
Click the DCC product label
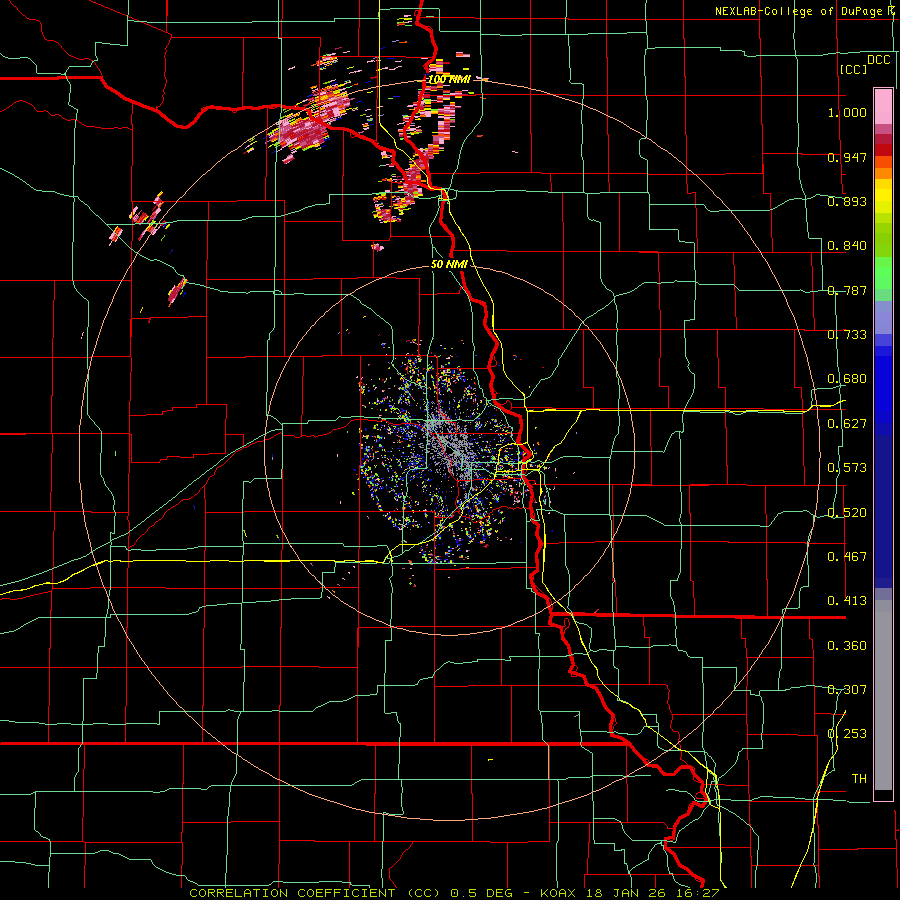(x=878, y=60)
